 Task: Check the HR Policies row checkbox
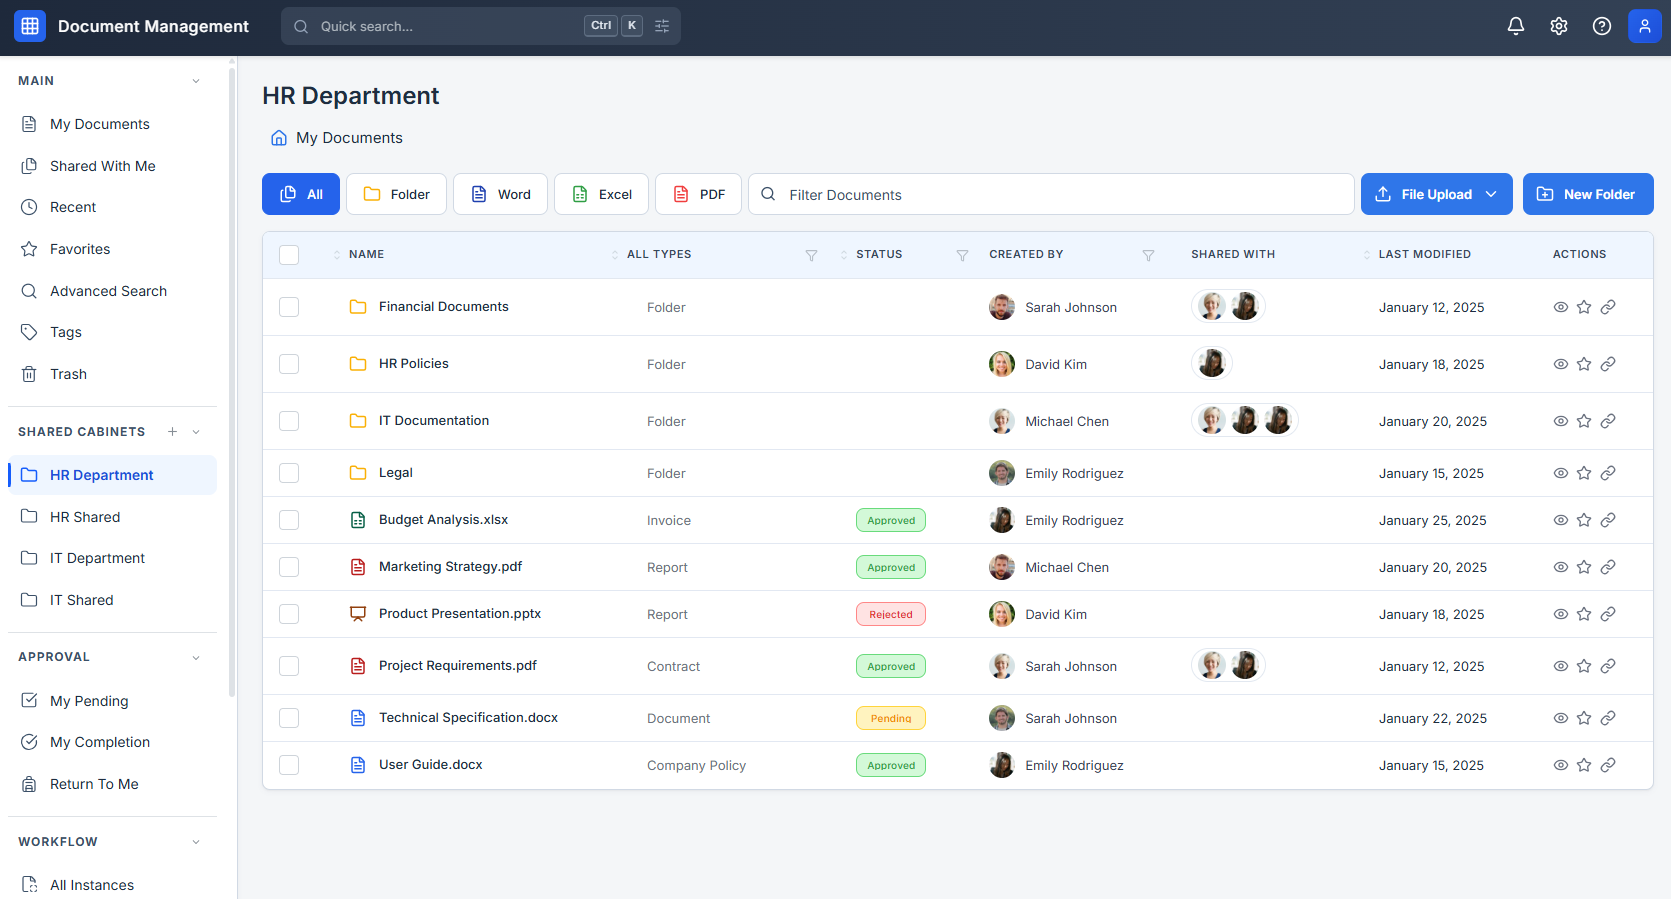289,364
